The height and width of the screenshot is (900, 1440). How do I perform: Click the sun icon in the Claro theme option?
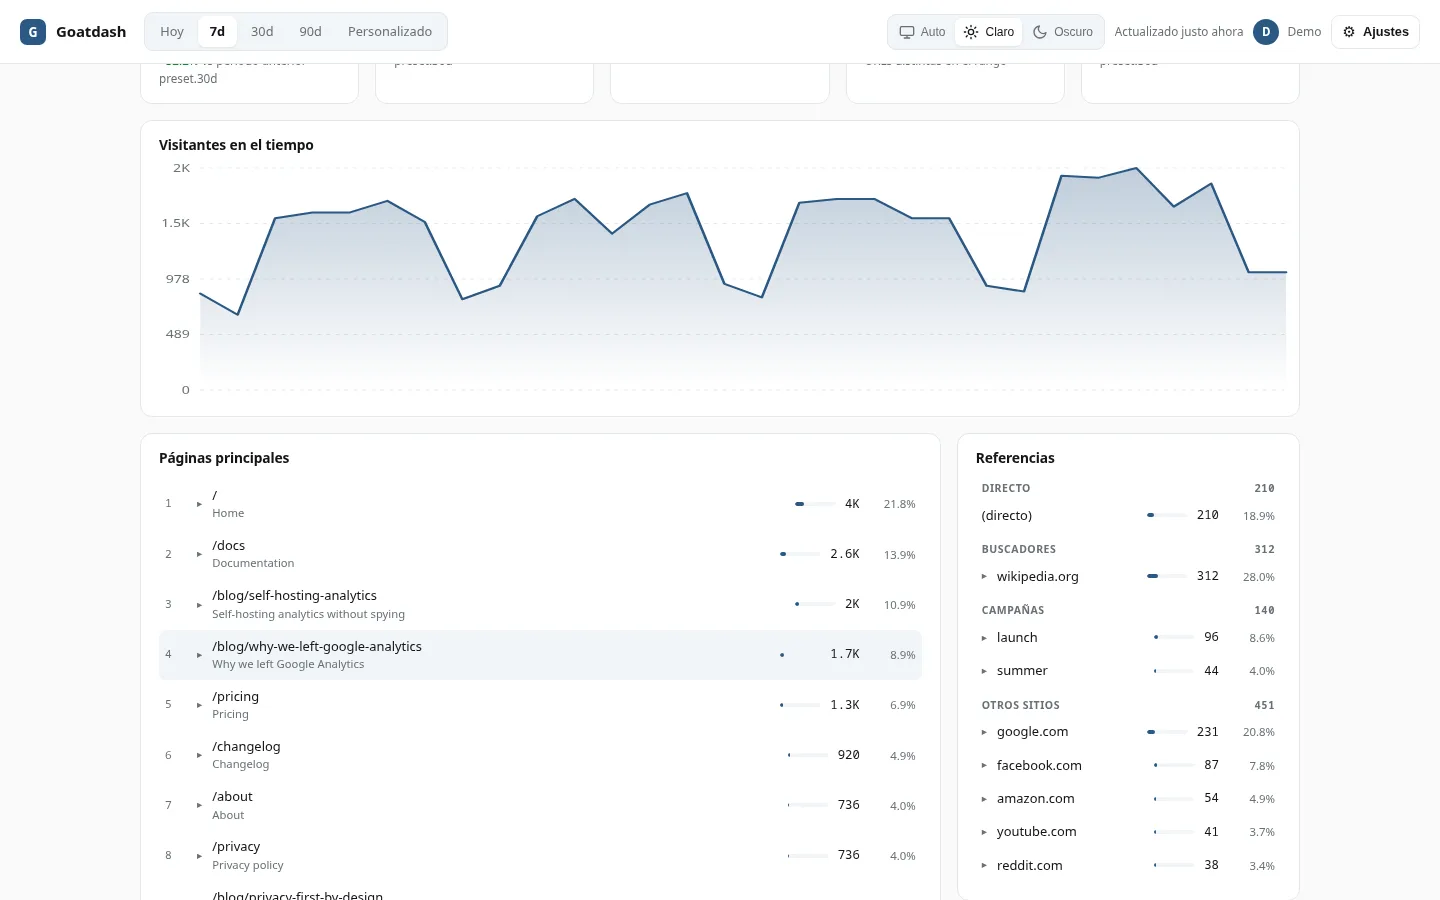[971, 32]
